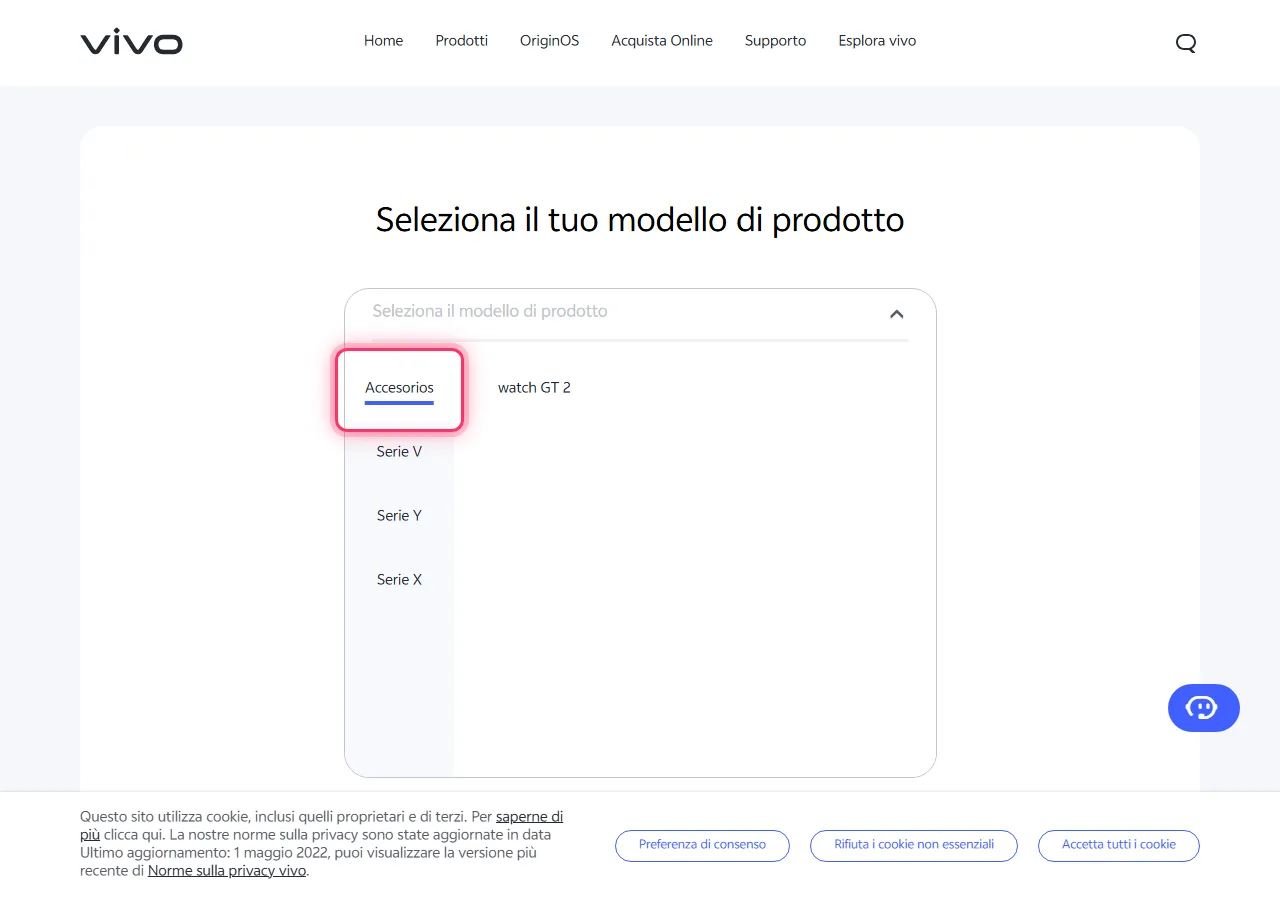Image resolution: width=1280 pixels, height=900 pixels.
Task: Choose the watch GT 2 model
Action: pos(534,388)
